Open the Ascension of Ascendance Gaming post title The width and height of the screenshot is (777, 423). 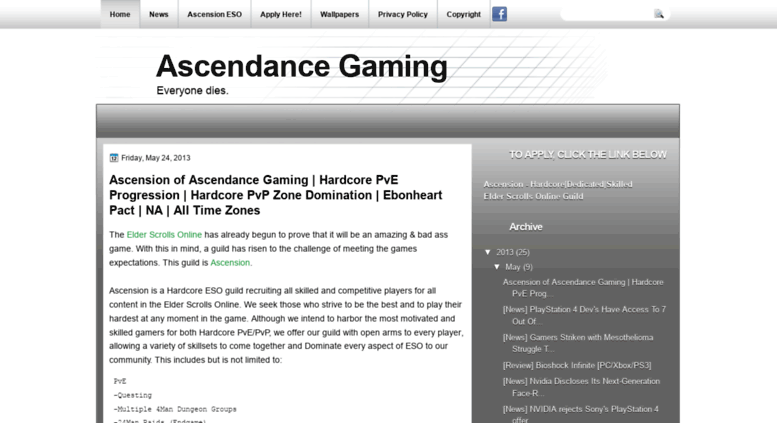[276, 195]
